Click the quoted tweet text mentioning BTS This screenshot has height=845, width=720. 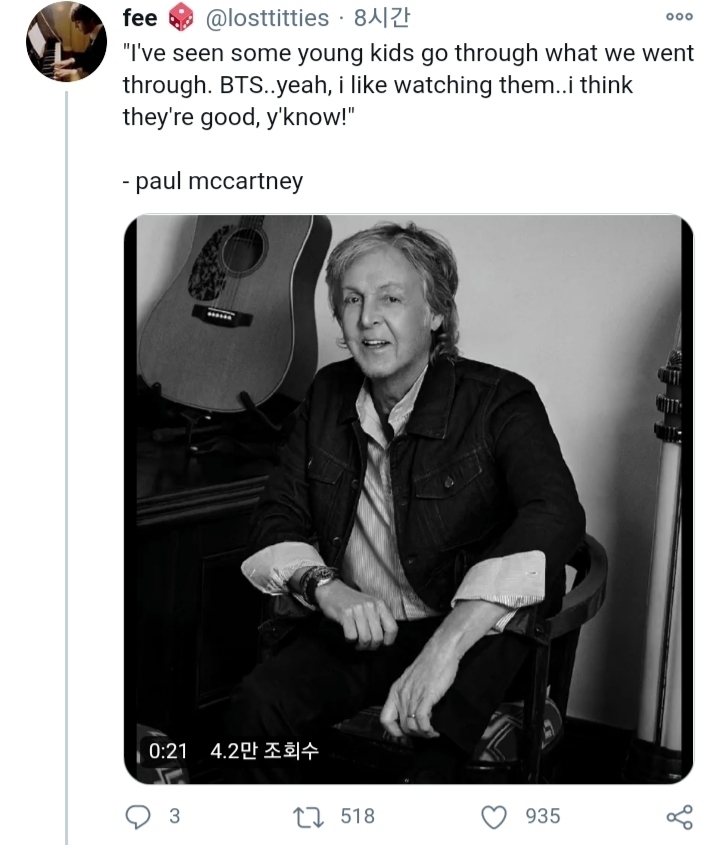coord(400,85)
